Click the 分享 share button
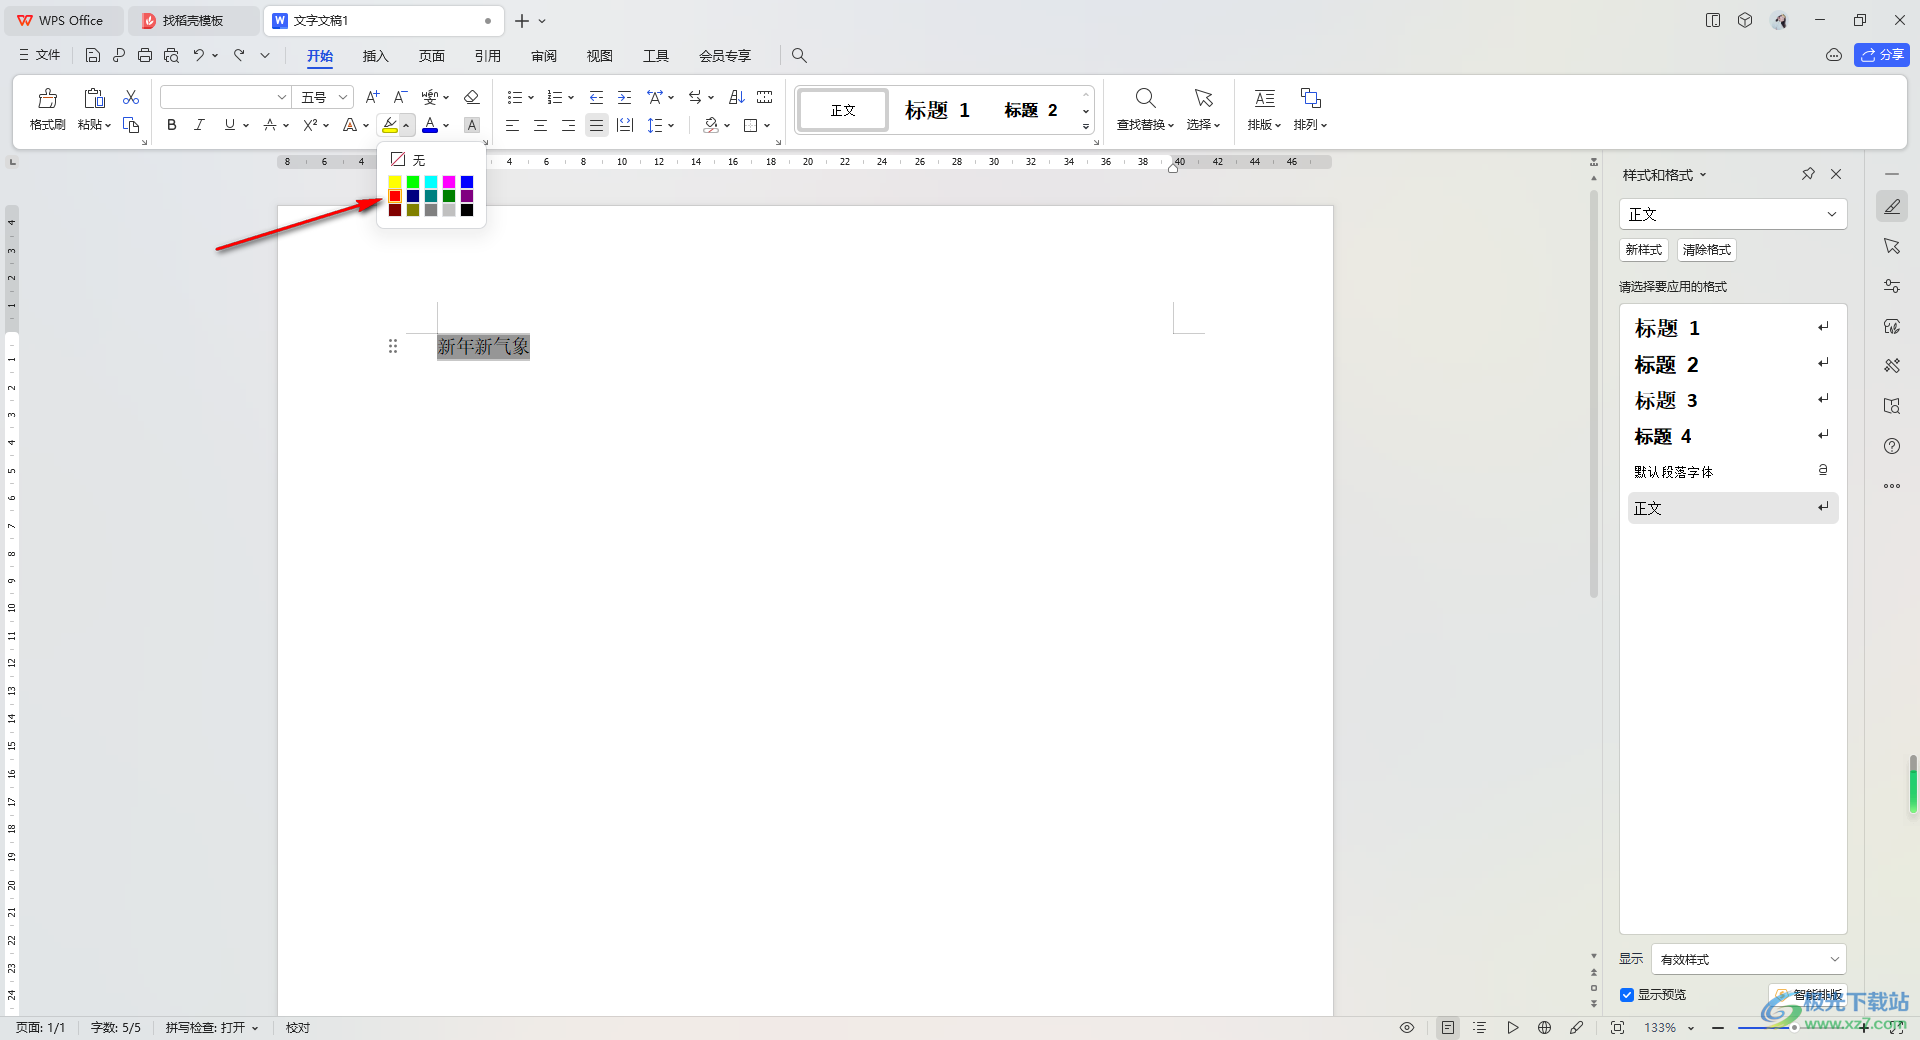The height and width of the screenshot is (1040, 1920). [1882, 55]
